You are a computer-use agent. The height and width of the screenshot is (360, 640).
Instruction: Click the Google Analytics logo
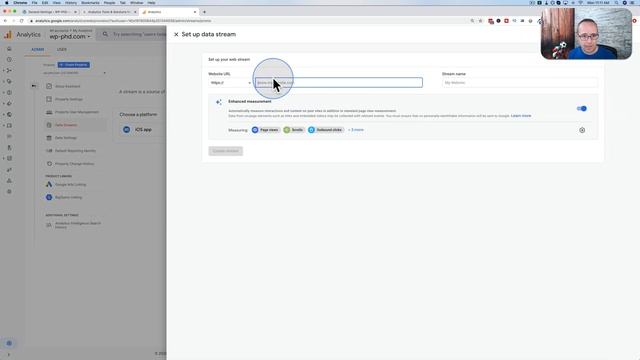pos(8,35)
